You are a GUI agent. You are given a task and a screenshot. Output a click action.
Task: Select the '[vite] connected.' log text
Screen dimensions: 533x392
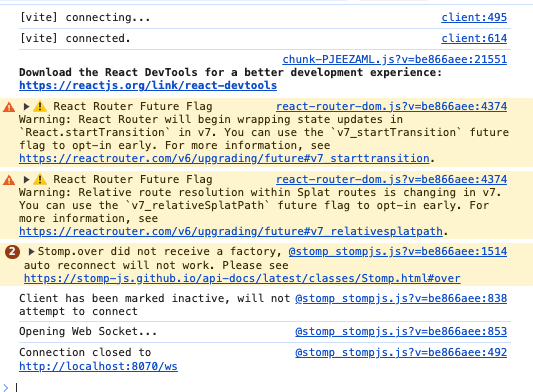75,38
